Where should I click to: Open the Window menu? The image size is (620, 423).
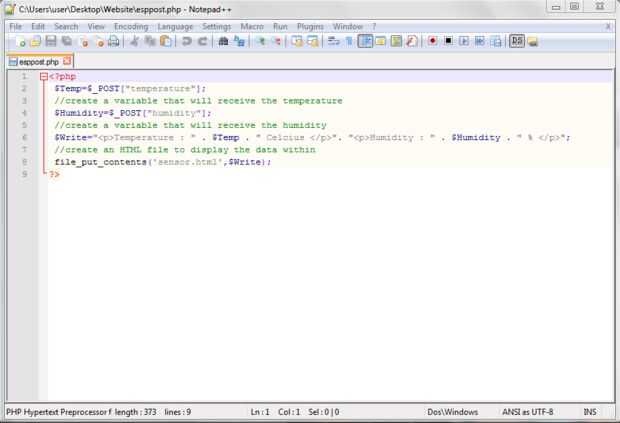tap(348, 26)
